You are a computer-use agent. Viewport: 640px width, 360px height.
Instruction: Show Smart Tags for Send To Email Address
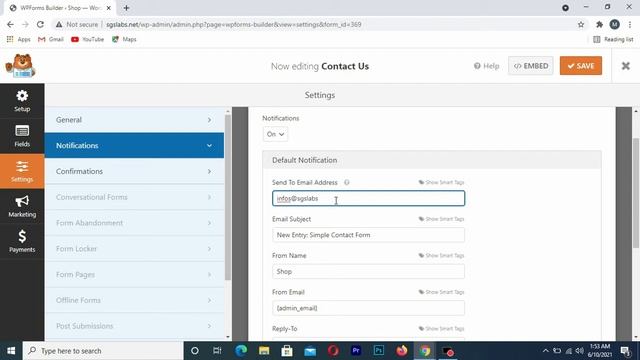pyautogui.click(x=441, y=182)
